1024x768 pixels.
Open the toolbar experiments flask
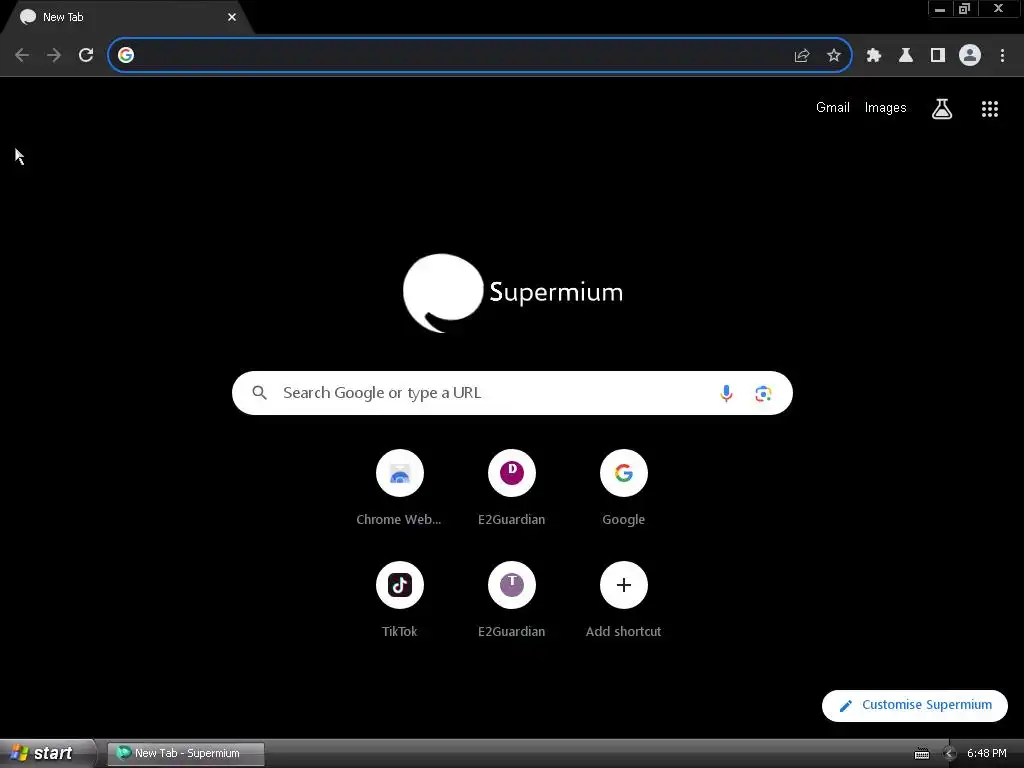coord(906,56)
